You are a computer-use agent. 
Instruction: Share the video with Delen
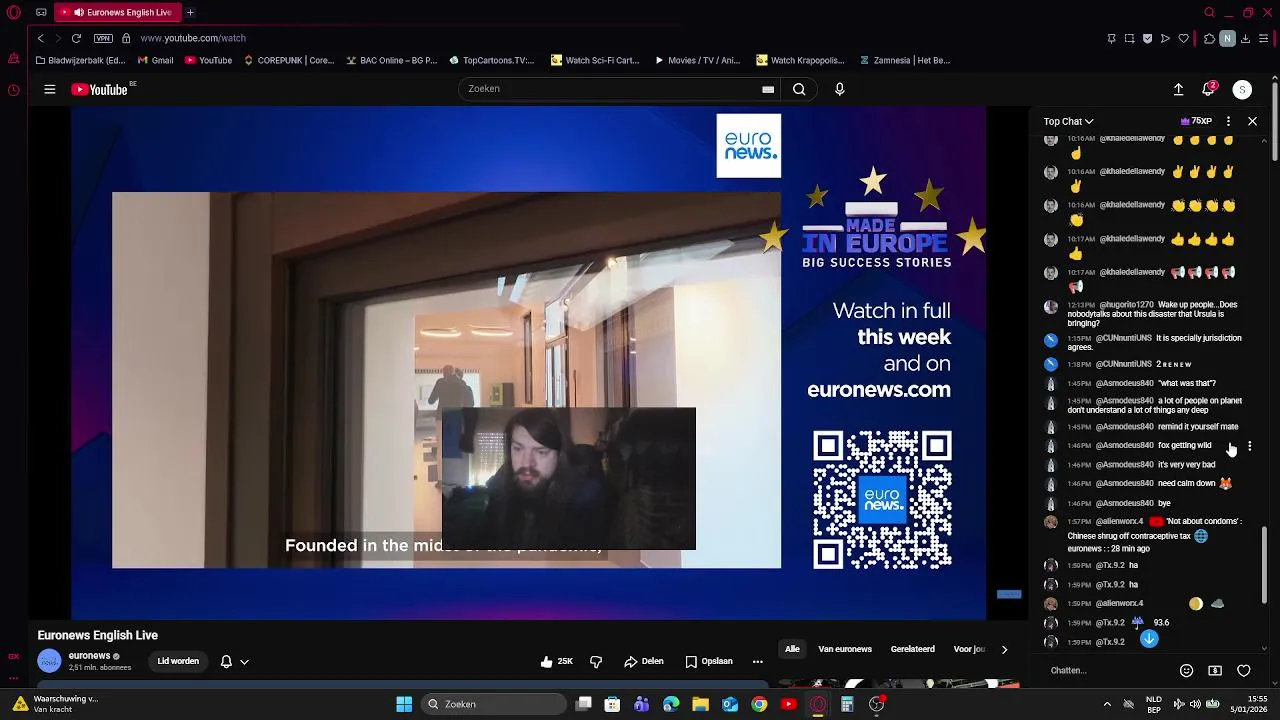(x=644, y=661)
